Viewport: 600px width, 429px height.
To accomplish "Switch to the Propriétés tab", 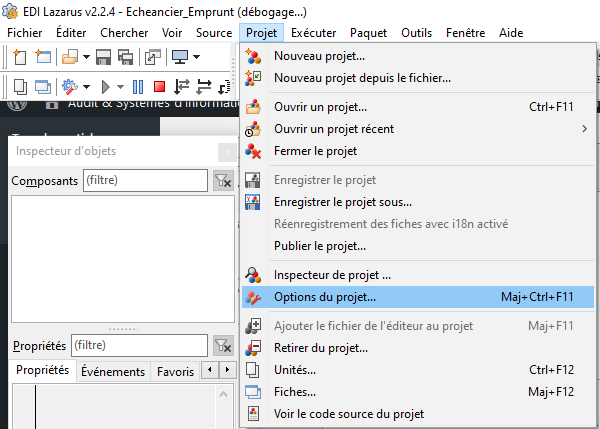I will pyautogui.click(x=42, y=370).
